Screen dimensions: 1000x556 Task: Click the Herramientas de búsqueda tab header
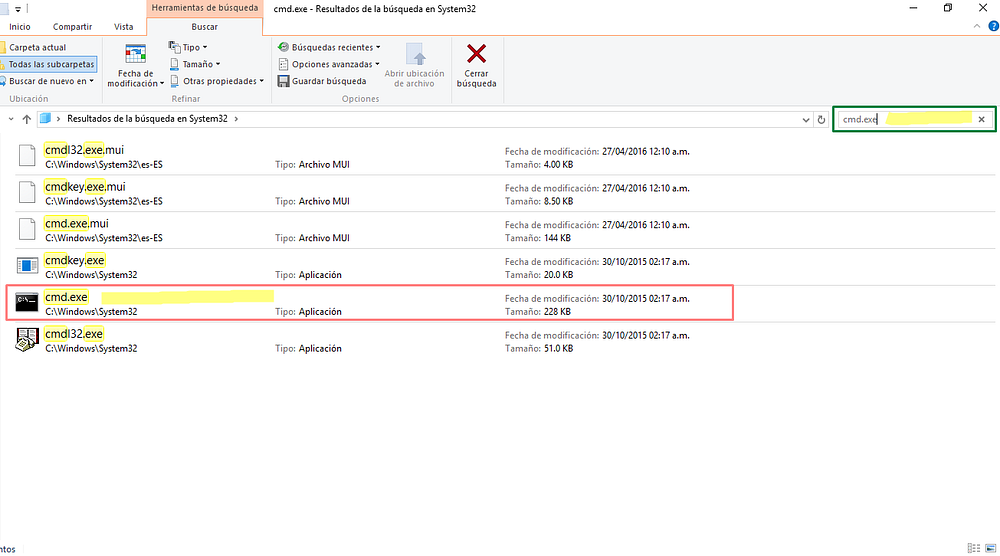[205, 8]
